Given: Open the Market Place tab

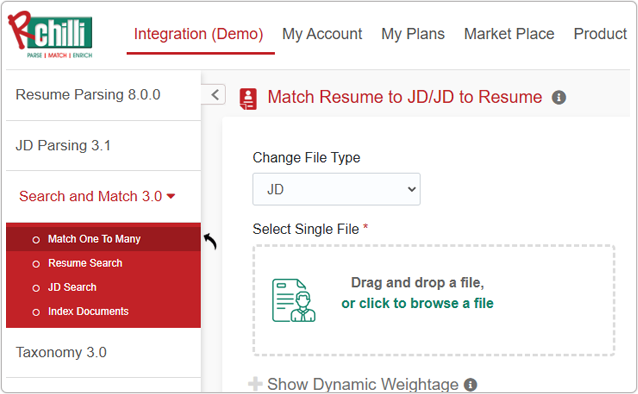Looking at the screenshot, I should click(509, 34).
